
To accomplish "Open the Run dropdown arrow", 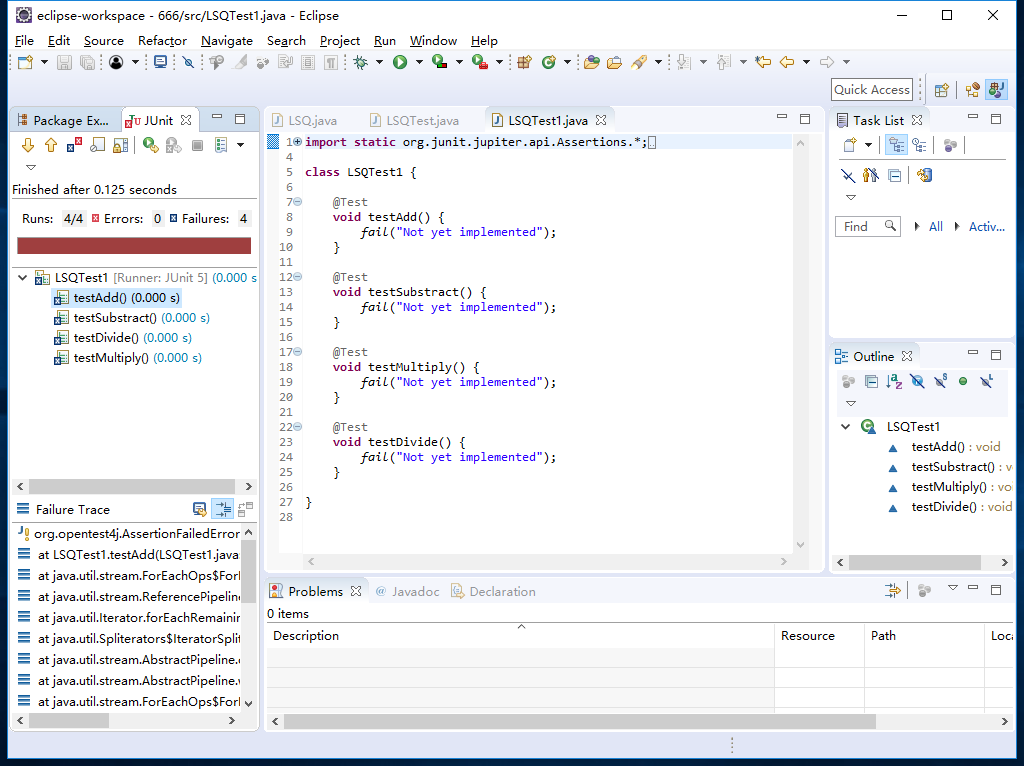I will click(x=419, y=62).
